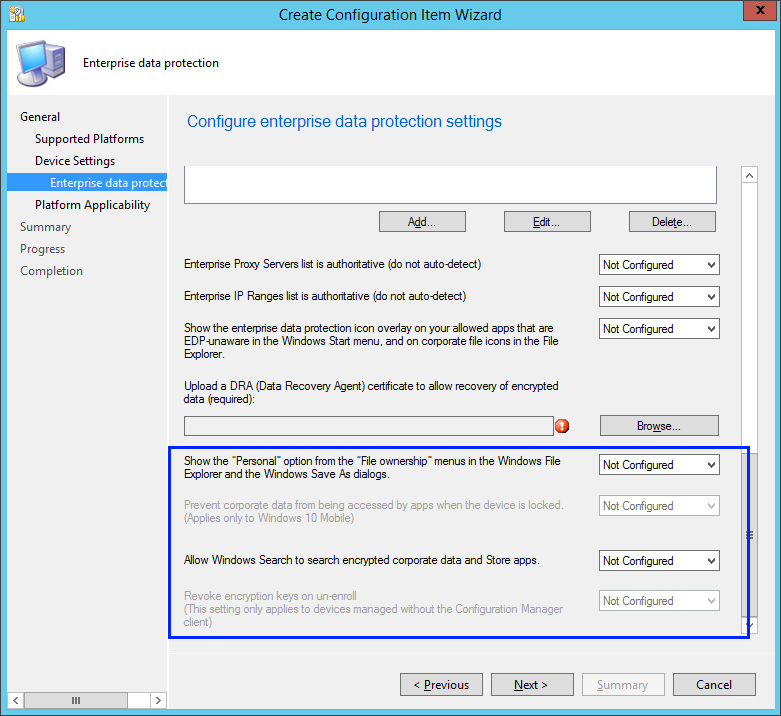Click the Summary button at the bottom
This screenshot has width=781, height=716.
(x=623, y=685)
